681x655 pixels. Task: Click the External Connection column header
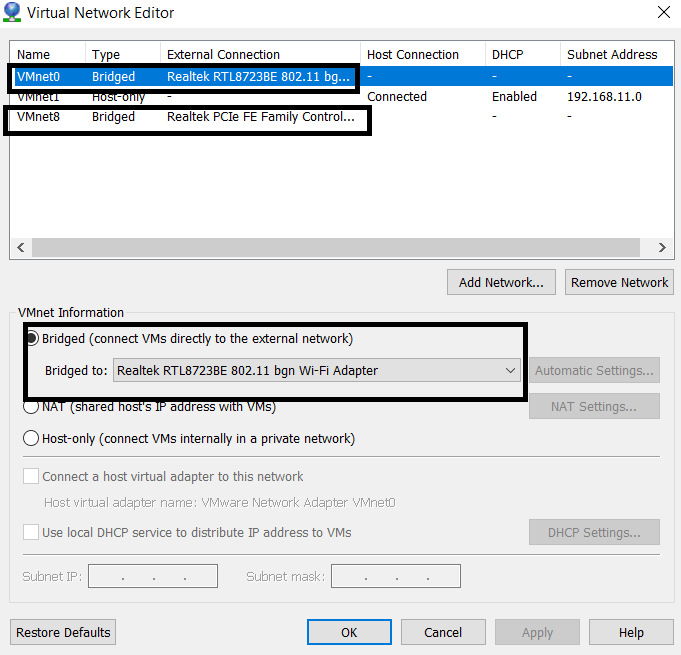(261, 54)
